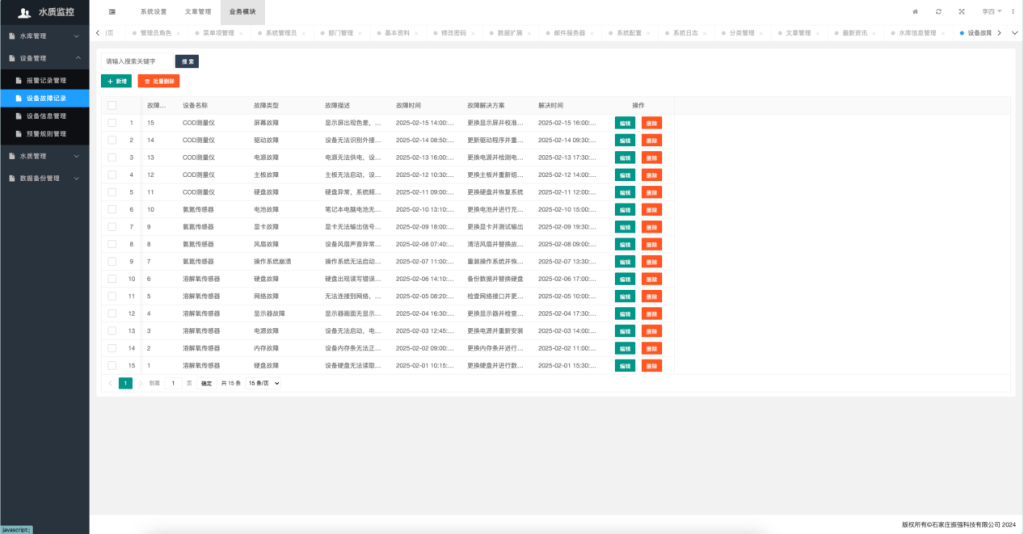Select the checkbox for row 15
The height and width of the screenshot is (534, 1024).
[112, 366]
